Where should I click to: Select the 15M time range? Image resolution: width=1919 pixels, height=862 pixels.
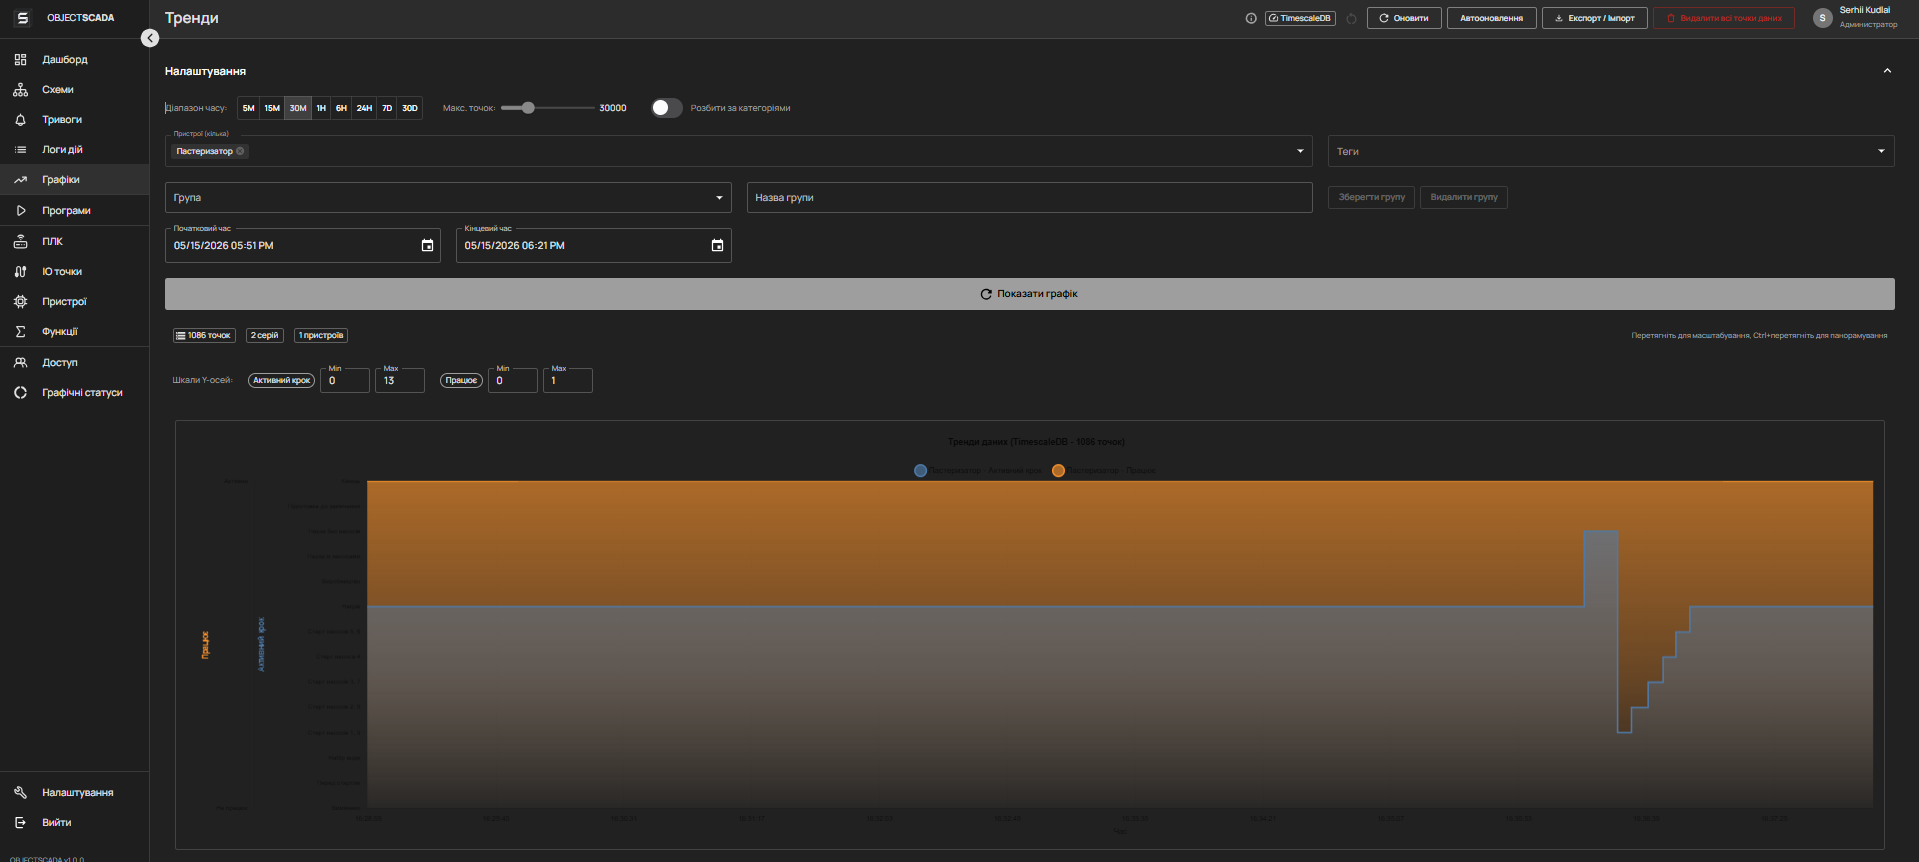pos(272,108)
